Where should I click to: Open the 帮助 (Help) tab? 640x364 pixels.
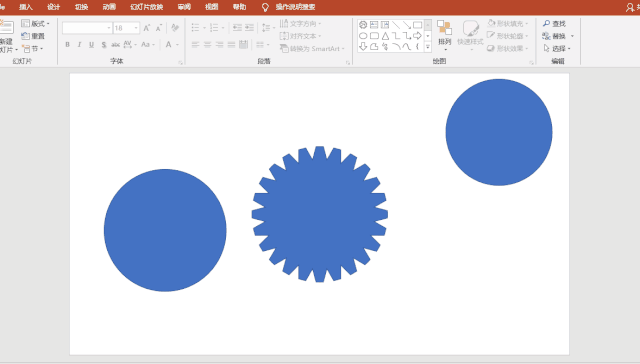coord(239,7)
